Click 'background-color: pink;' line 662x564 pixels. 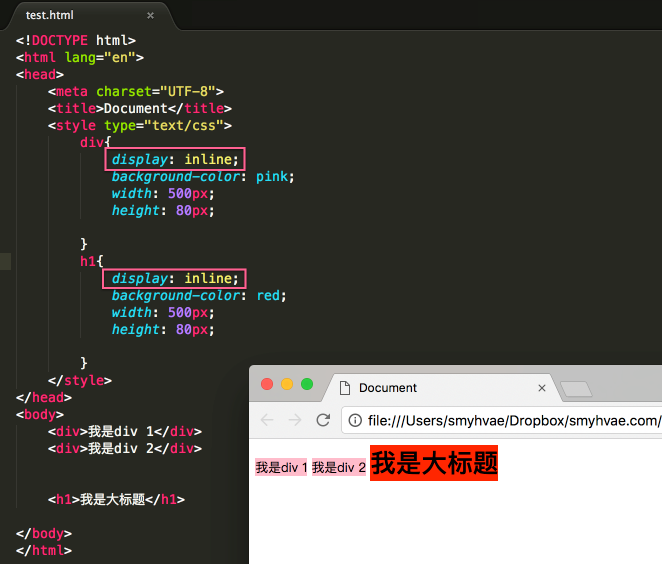coord(203,176)
